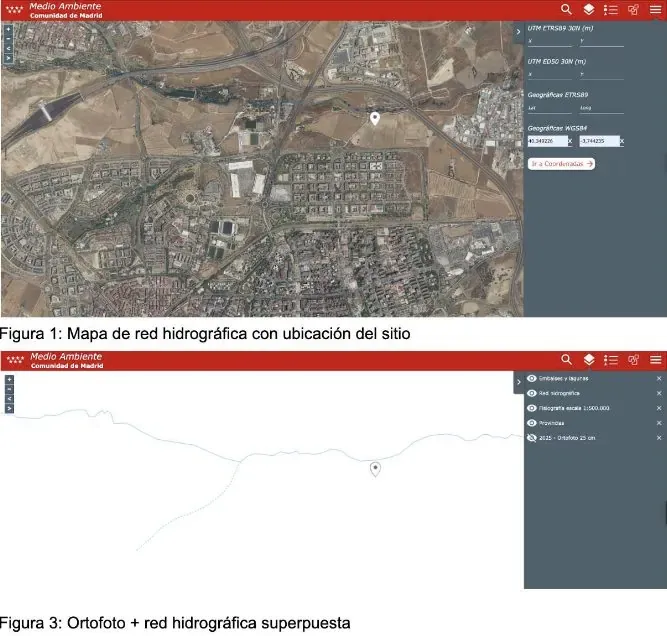Click UTM ETRS89 30N y field

tap(602, 41)
